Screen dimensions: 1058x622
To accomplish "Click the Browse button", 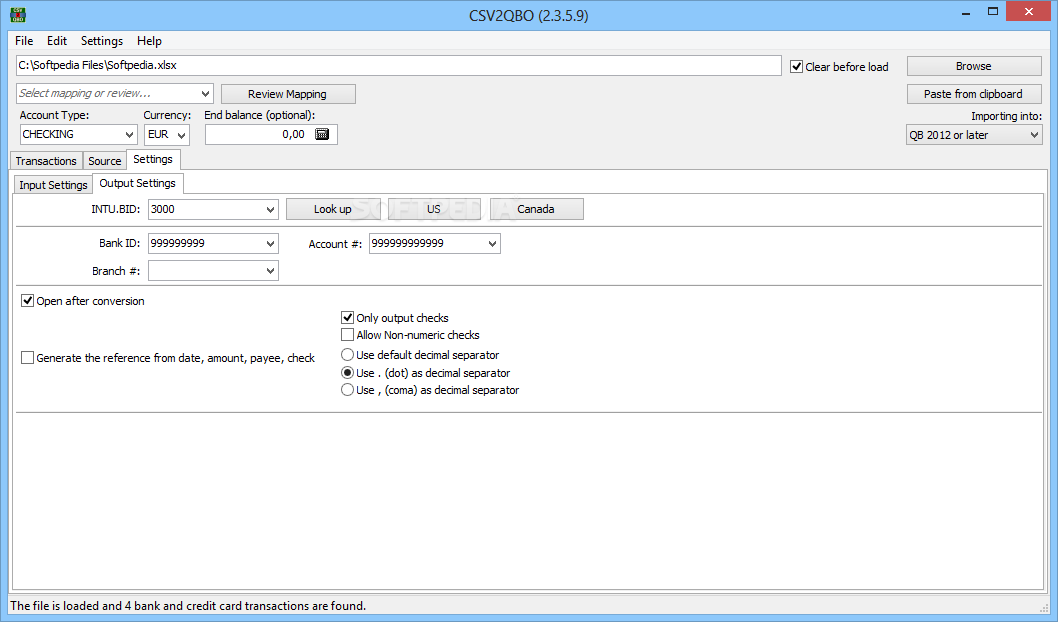I will 974,66.
